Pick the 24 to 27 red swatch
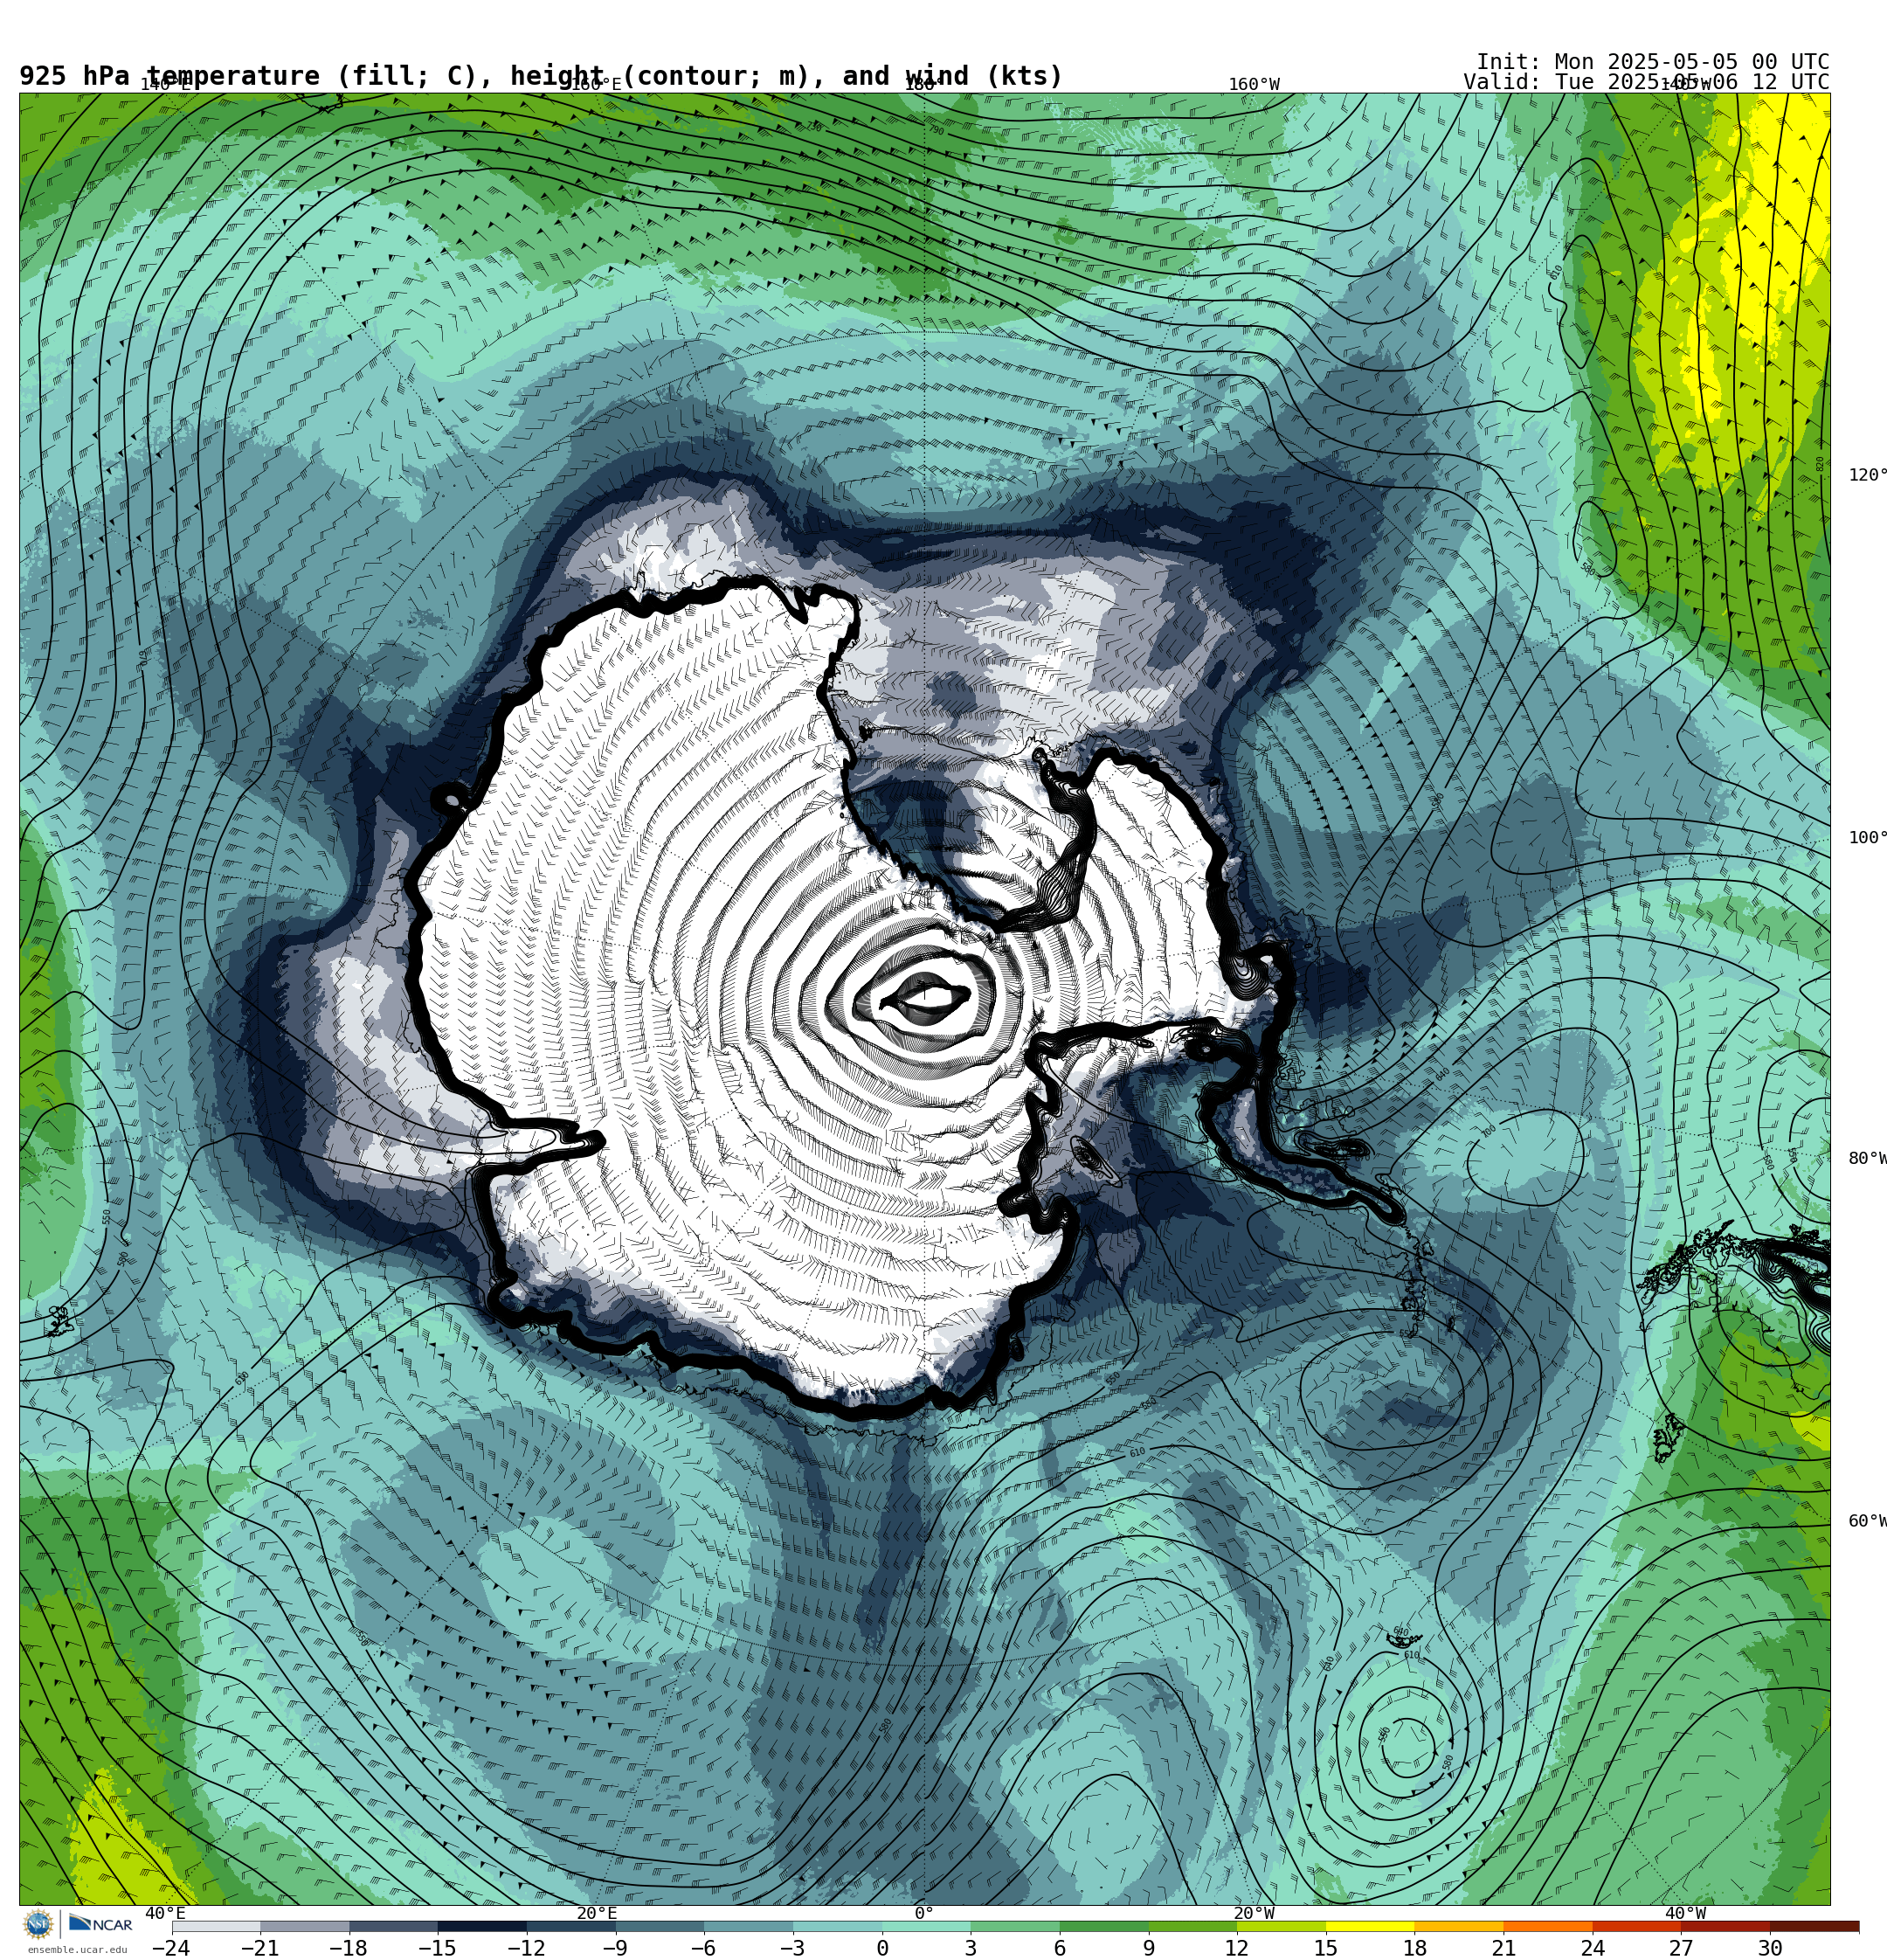The height and width of the screenshot is (1960, 1887). [x=1637, y=1926]
